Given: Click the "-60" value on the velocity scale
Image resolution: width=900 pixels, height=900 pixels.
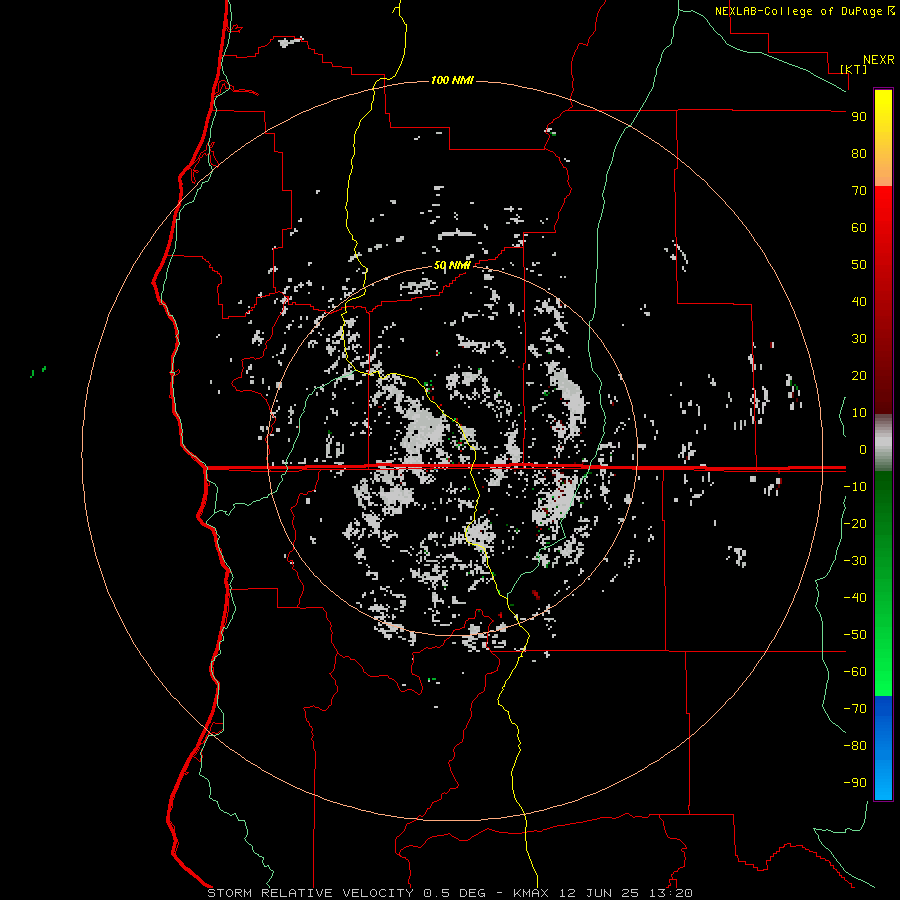Looking at the screenshot, I should (855, 672).
